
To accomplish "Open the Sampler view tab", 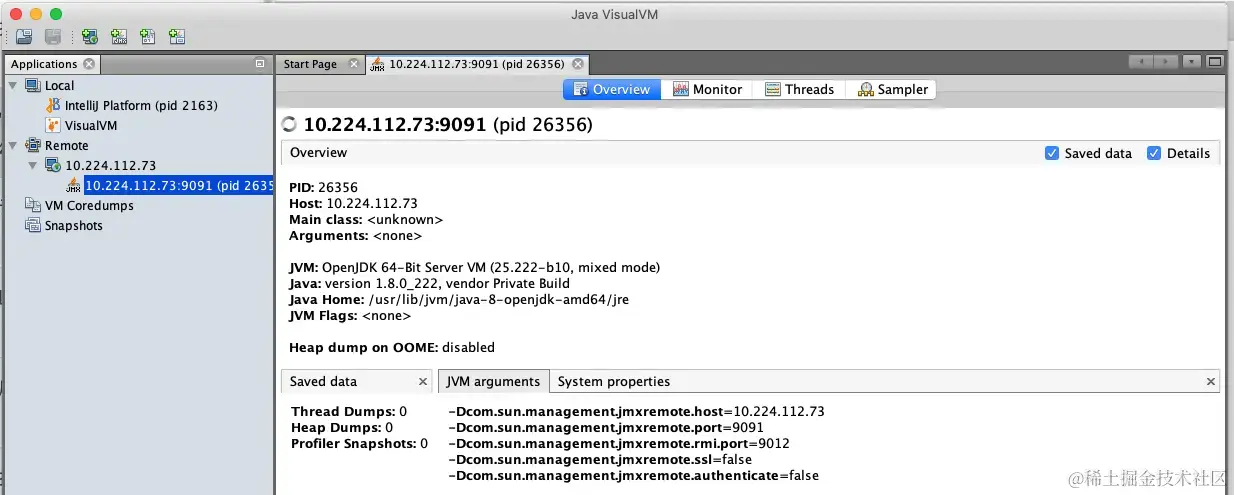I will click(x=892, y=89).
